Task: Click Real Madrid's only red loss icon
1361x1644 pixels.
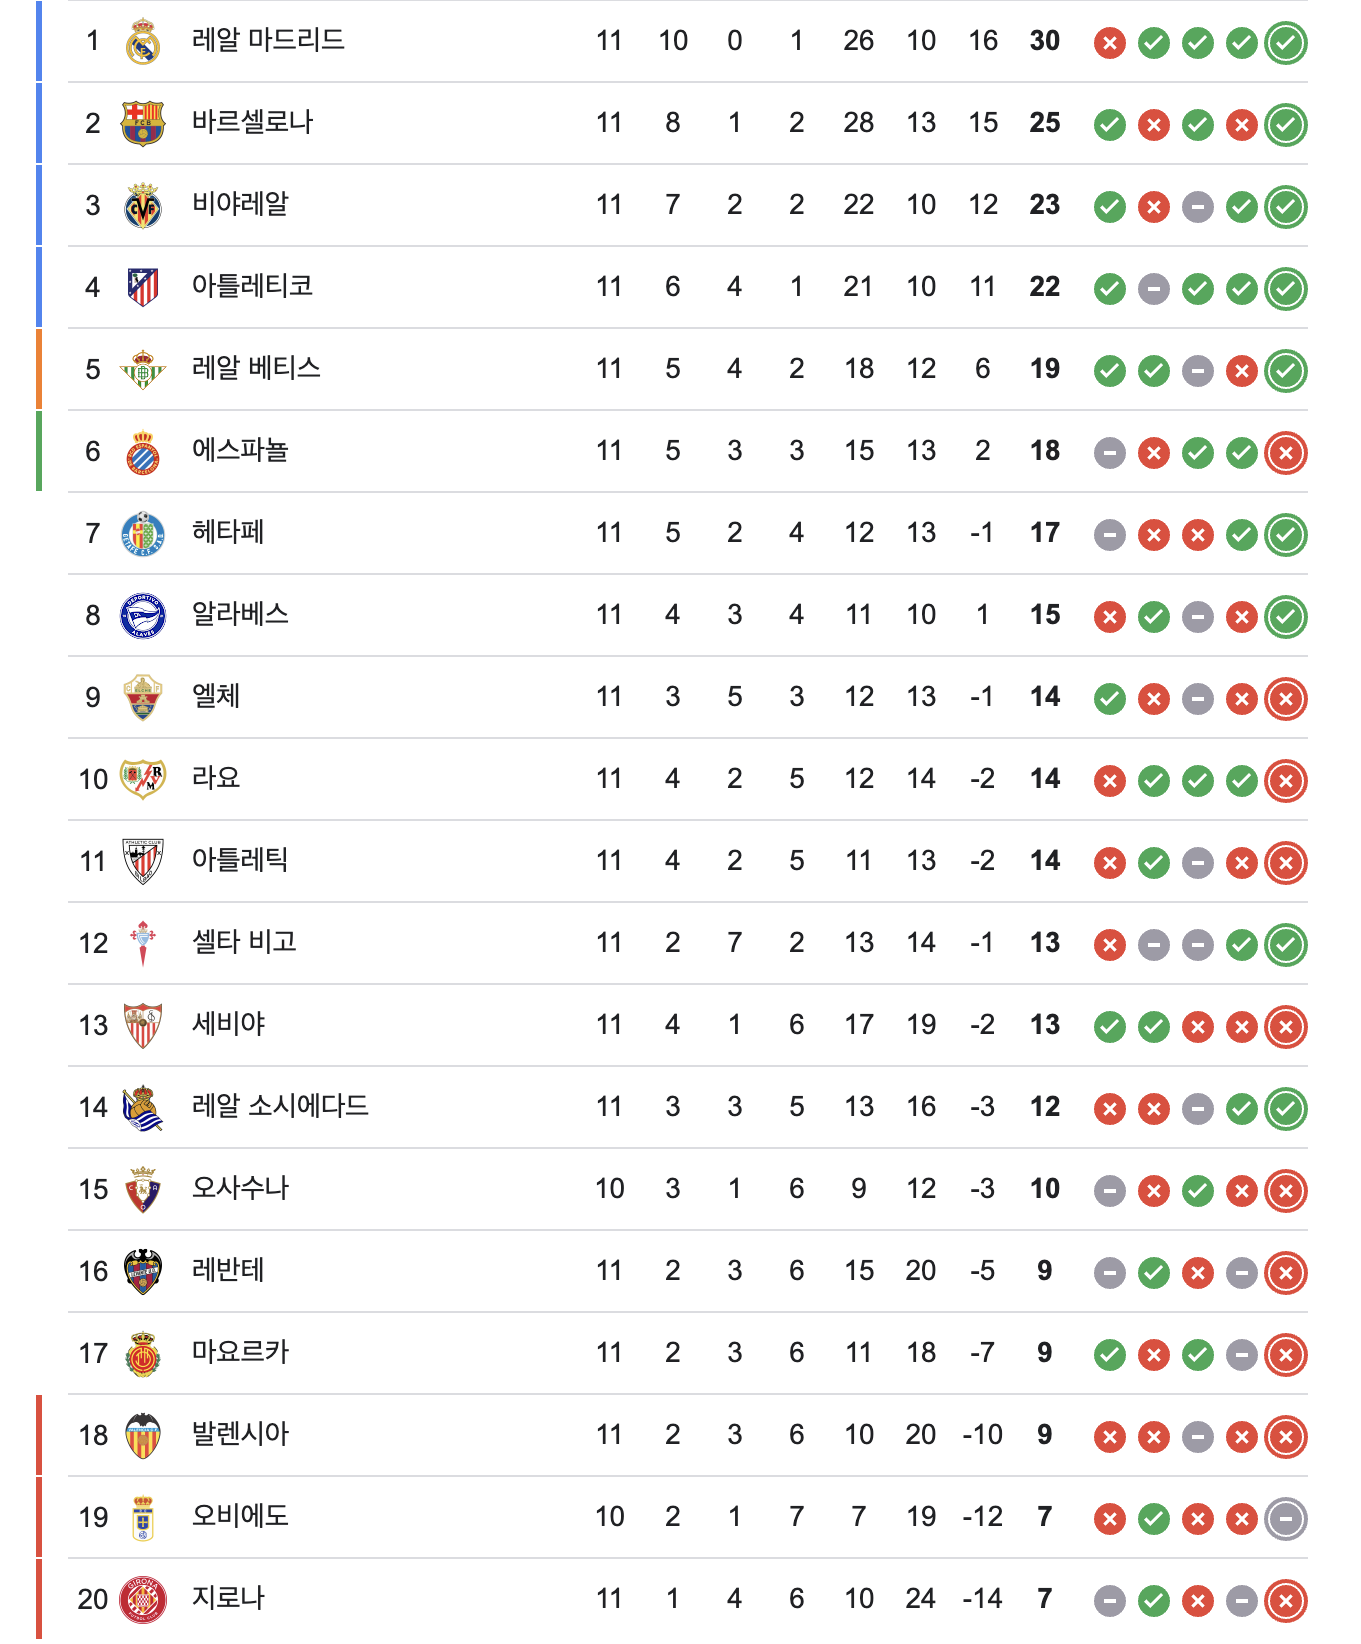Action: [x=1109, y=43]
